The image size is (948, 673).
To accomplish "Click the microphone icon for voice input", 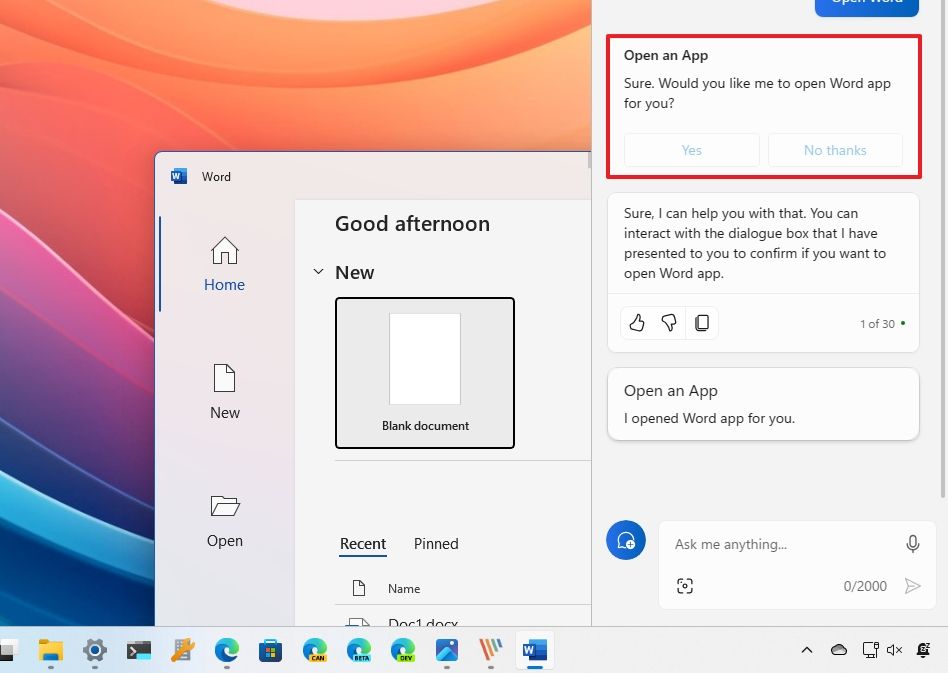I will pyautogui.click(x=912, y=544).
